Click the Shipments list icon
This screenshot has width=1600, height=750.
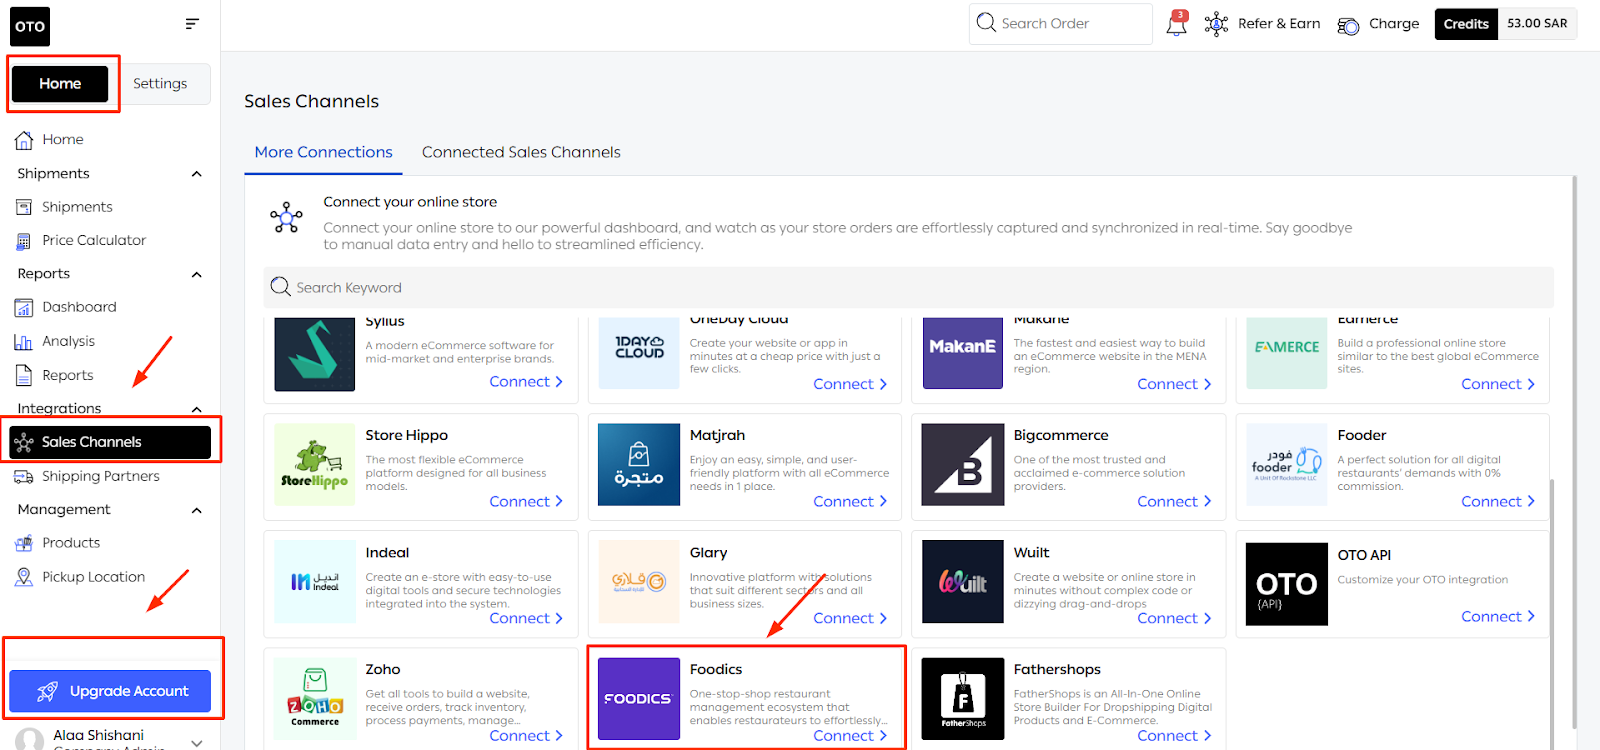point(24,207)
